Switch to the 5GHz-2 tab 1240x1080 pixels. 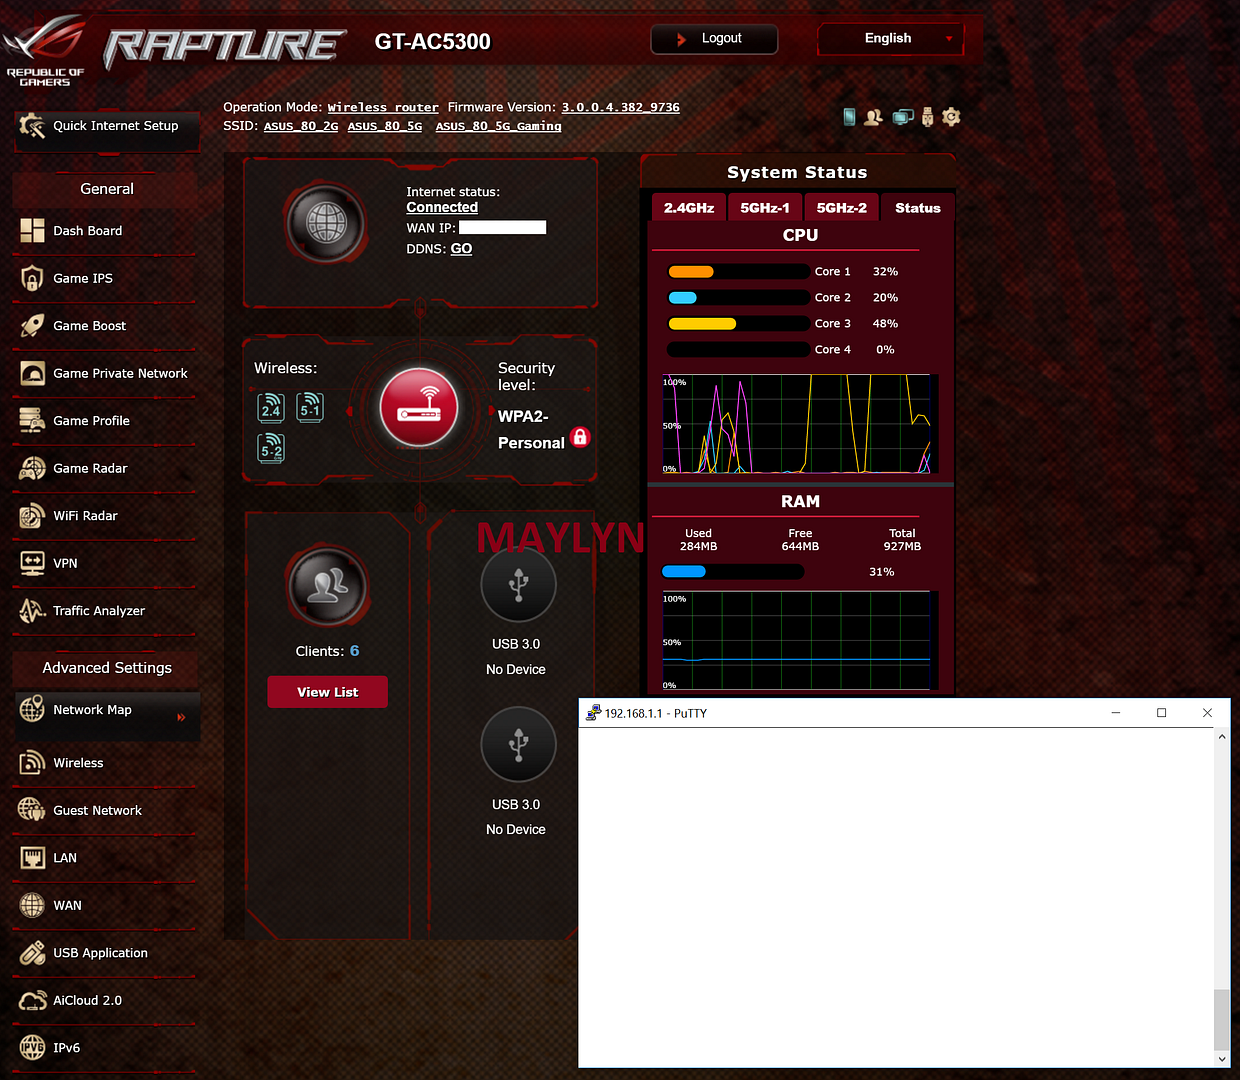point(842,208)
